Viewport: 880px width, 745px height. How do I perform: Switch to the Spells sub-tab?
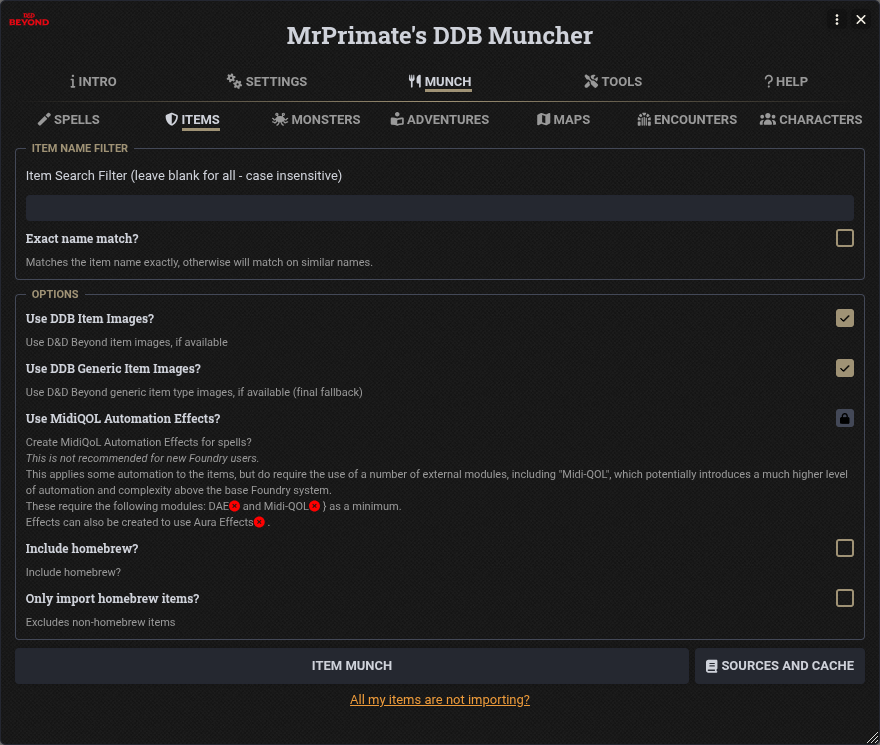(x=68, y=120)
